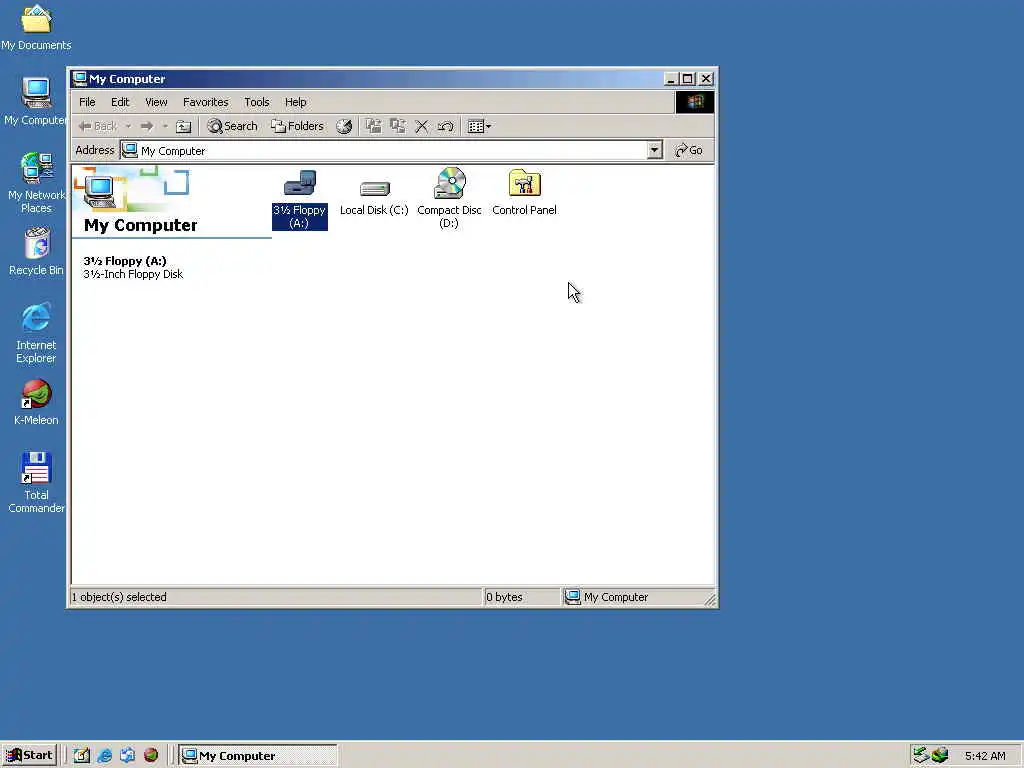
Task: Click Show Desktop quick launch icon
Action: (x=82, y=756)
